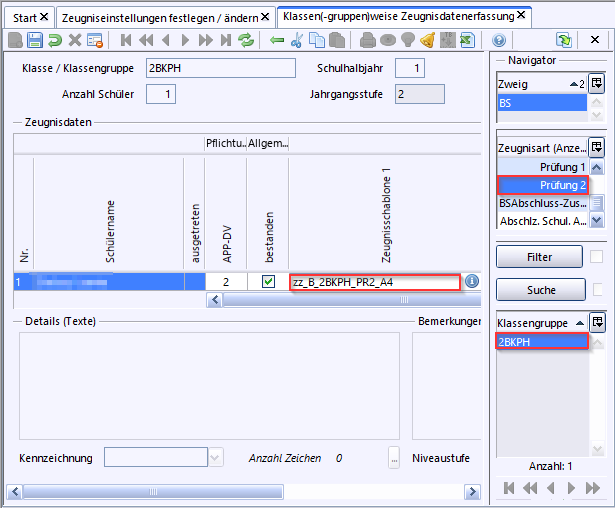Toggle the 'bestanden' checkbox in row 1
615x508 pixels.
point(268,282)
